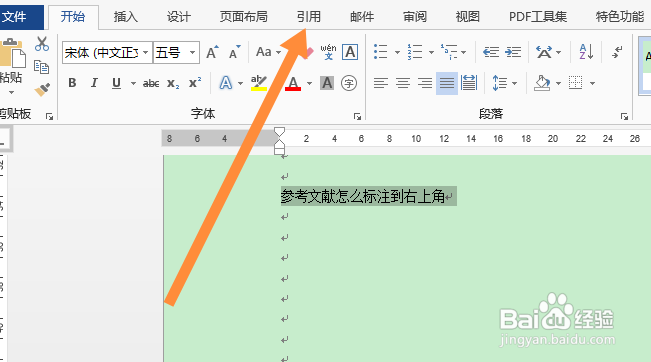Viewport: 651px width, 362px height.
Task: Select the Format Painter brush
Action: pos(42,89)
